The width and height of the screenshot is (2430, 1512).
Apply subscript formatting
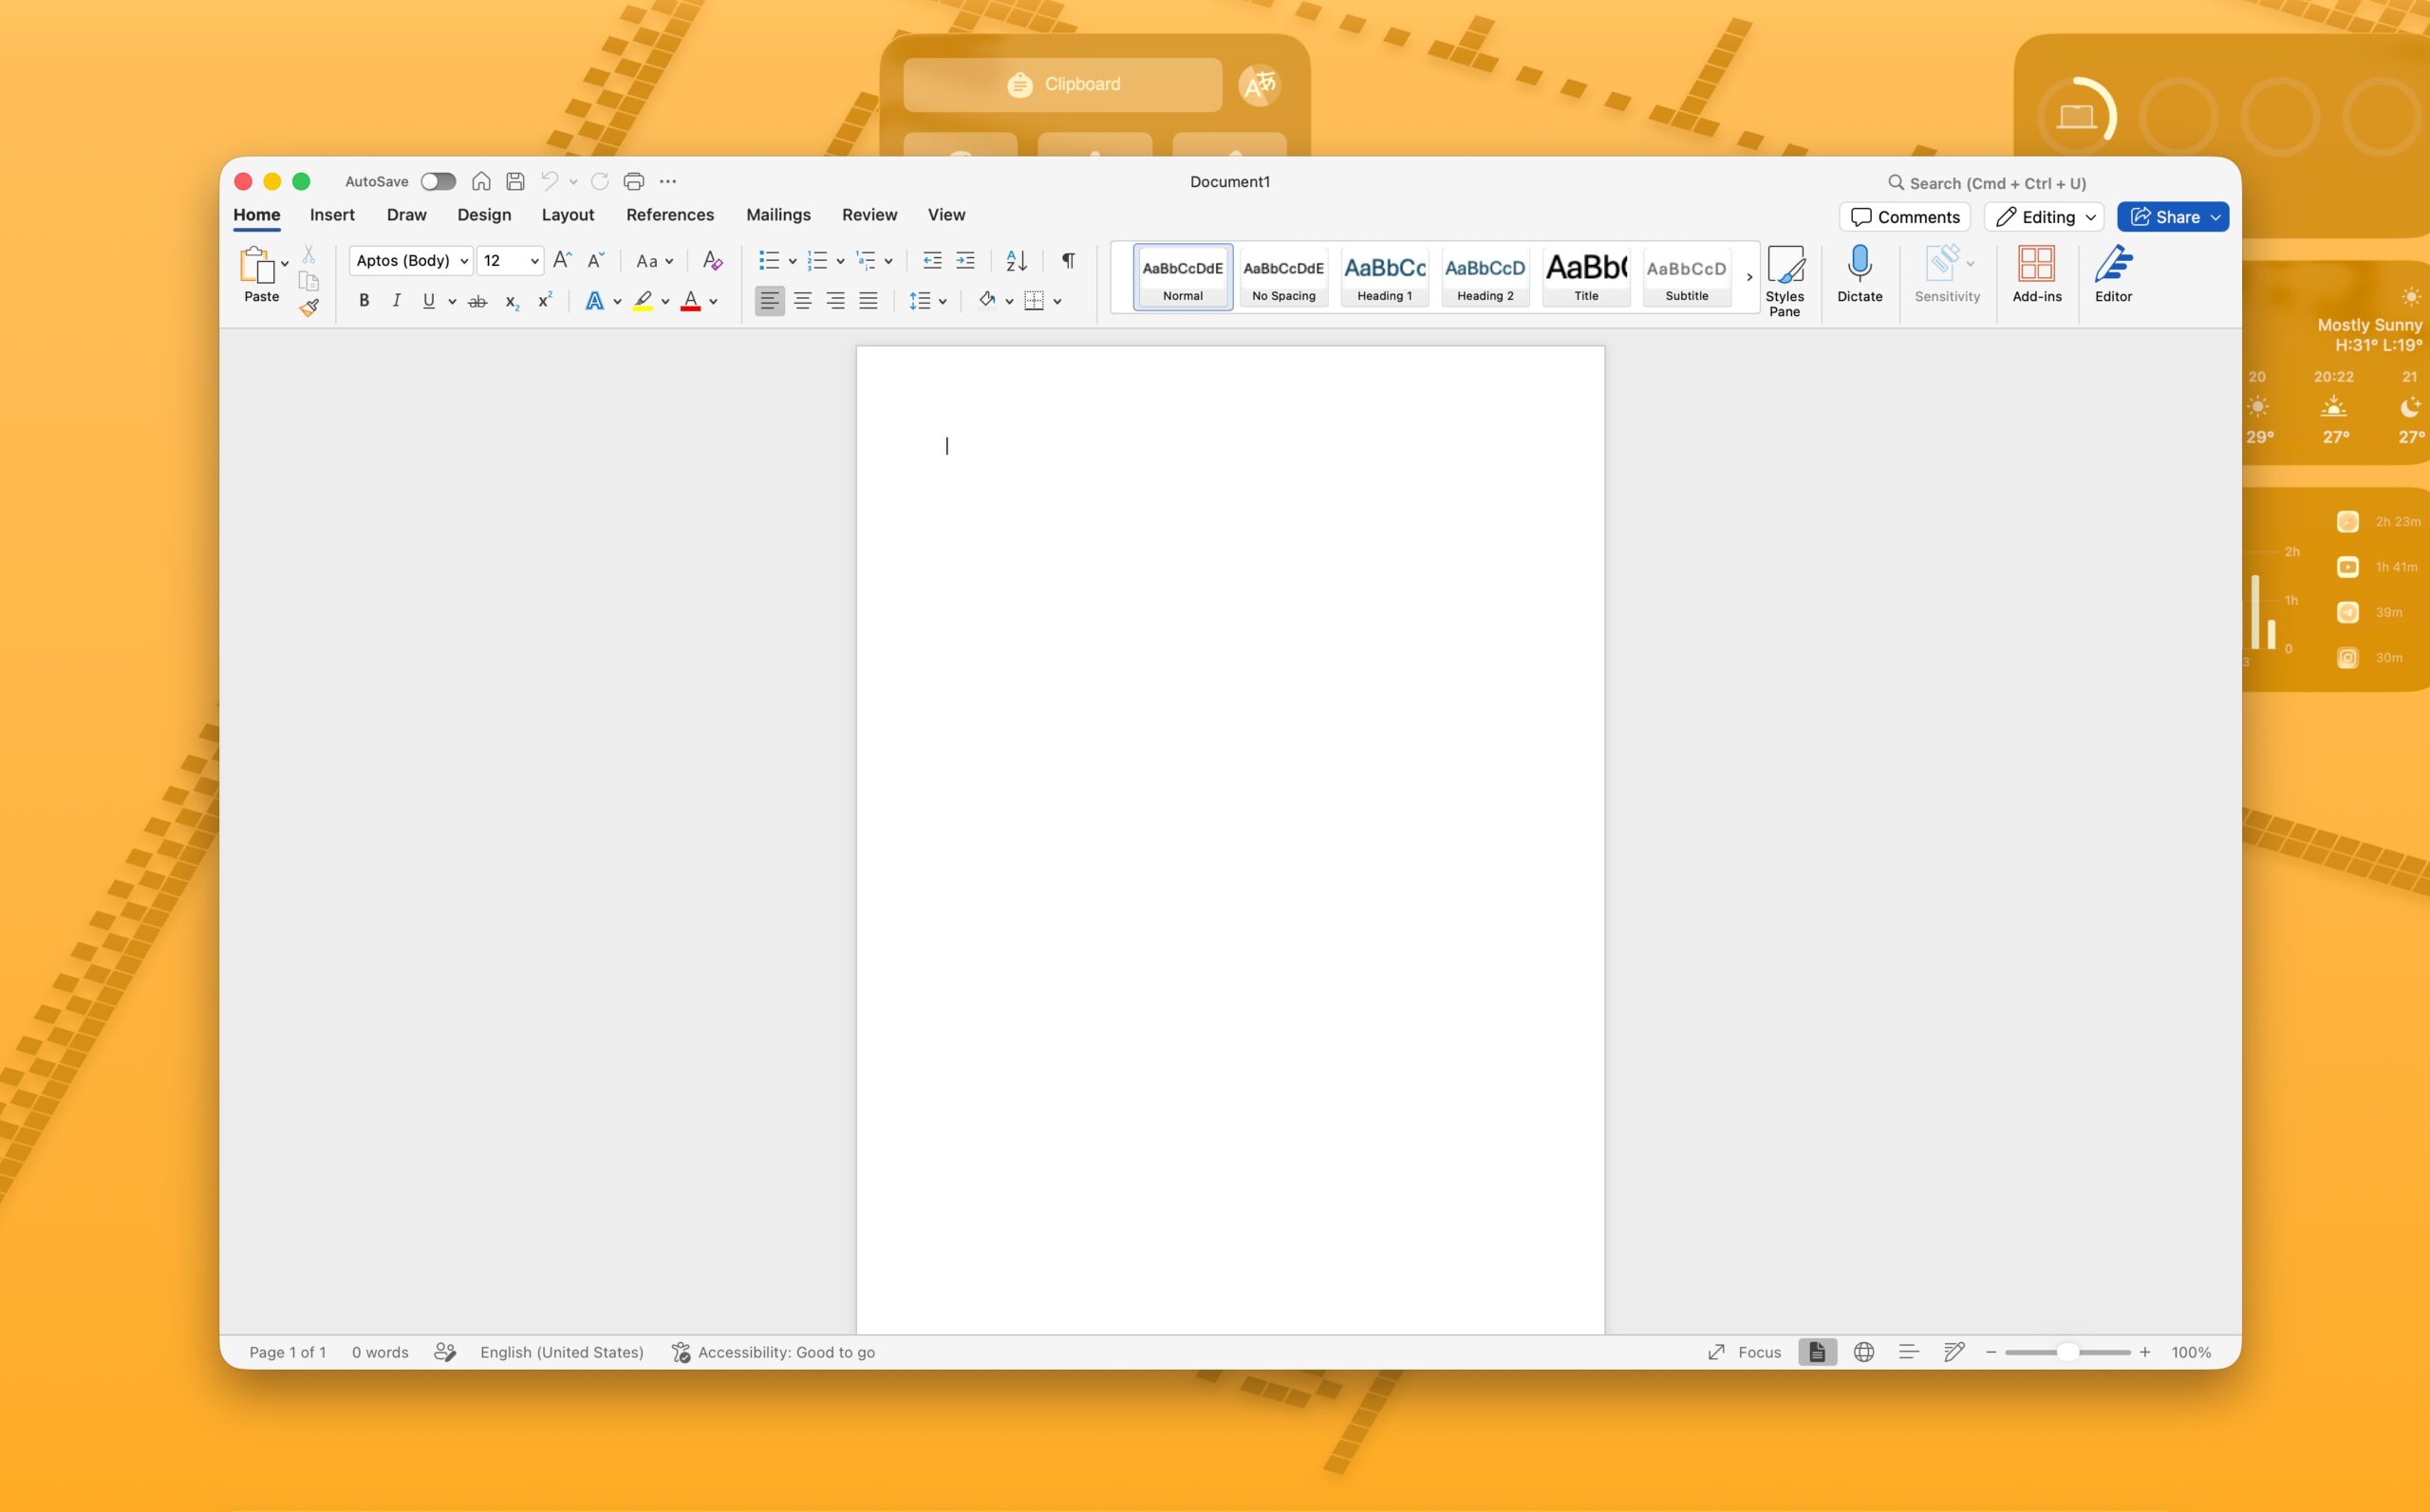point(512,301)
